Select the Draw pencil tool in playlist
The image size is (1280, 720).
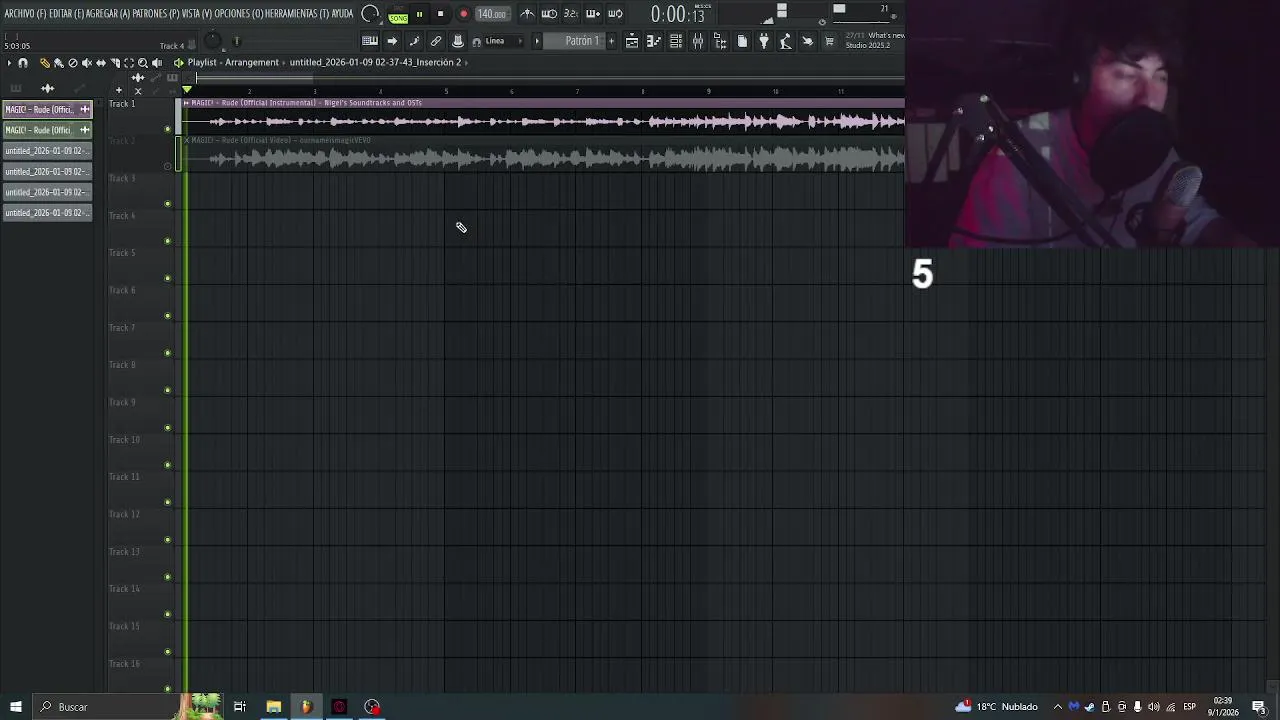(45, 63)
